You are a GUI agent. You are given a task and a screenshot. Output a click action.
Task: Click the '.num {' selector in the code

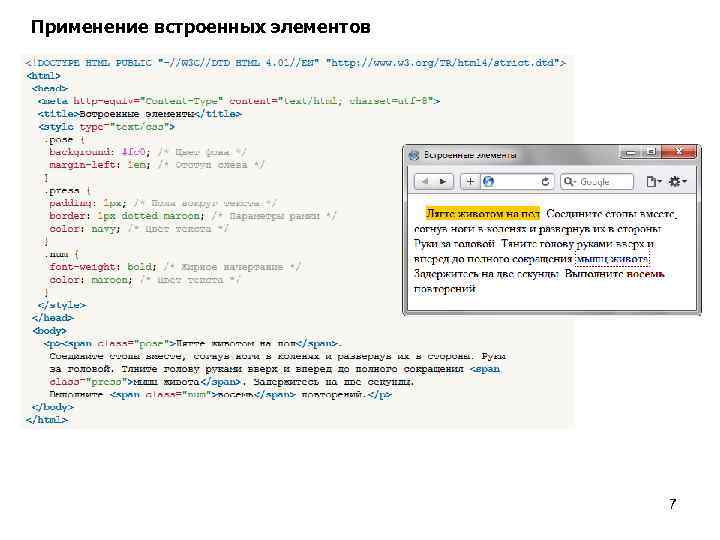(x=62, y=254)
